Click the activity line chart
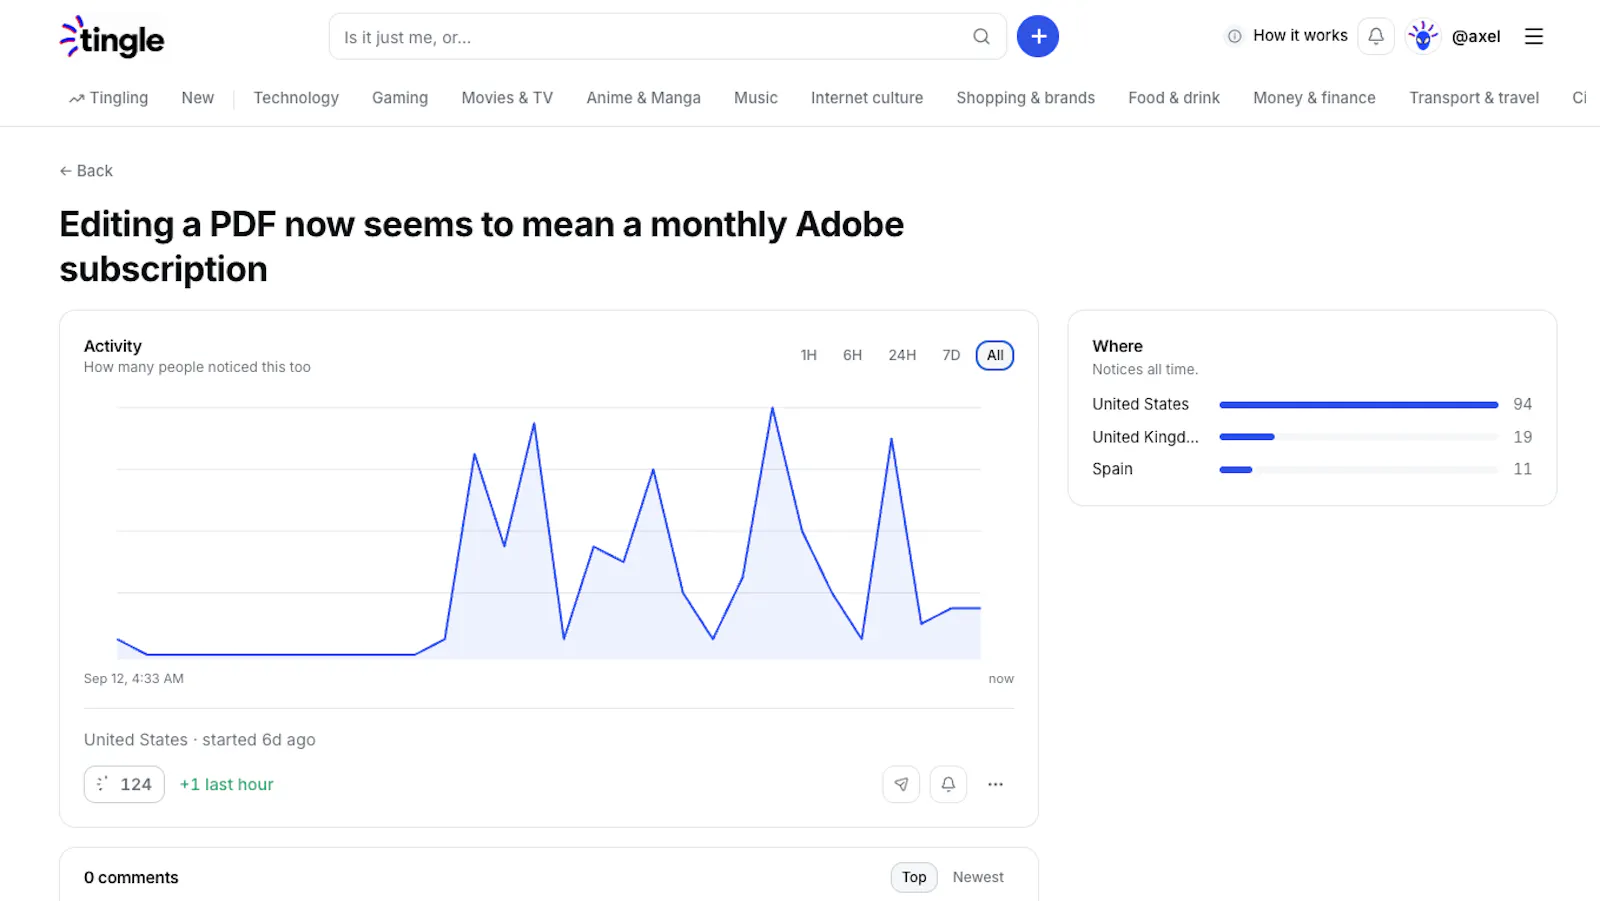The image size is (1600, 901). point(549,532)
